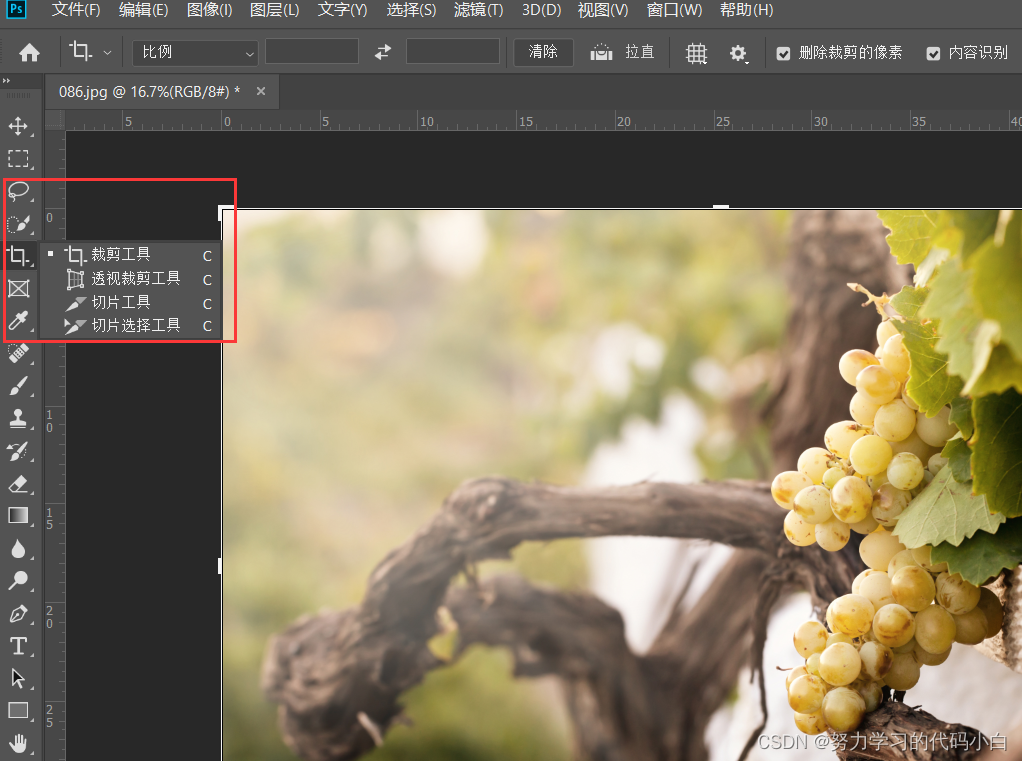This screenshot has width=1022, height=761.
Task: Open the 图层(L) menu
Action: 274,10
